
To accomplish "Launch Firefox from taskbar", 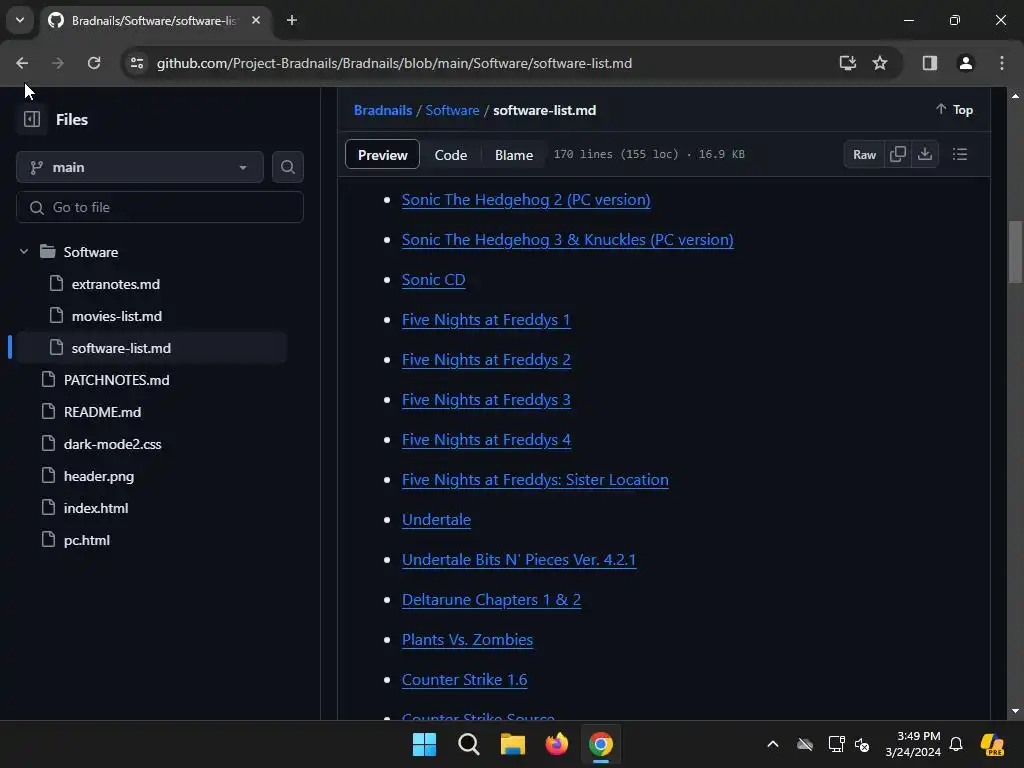I will click(556, 744).
